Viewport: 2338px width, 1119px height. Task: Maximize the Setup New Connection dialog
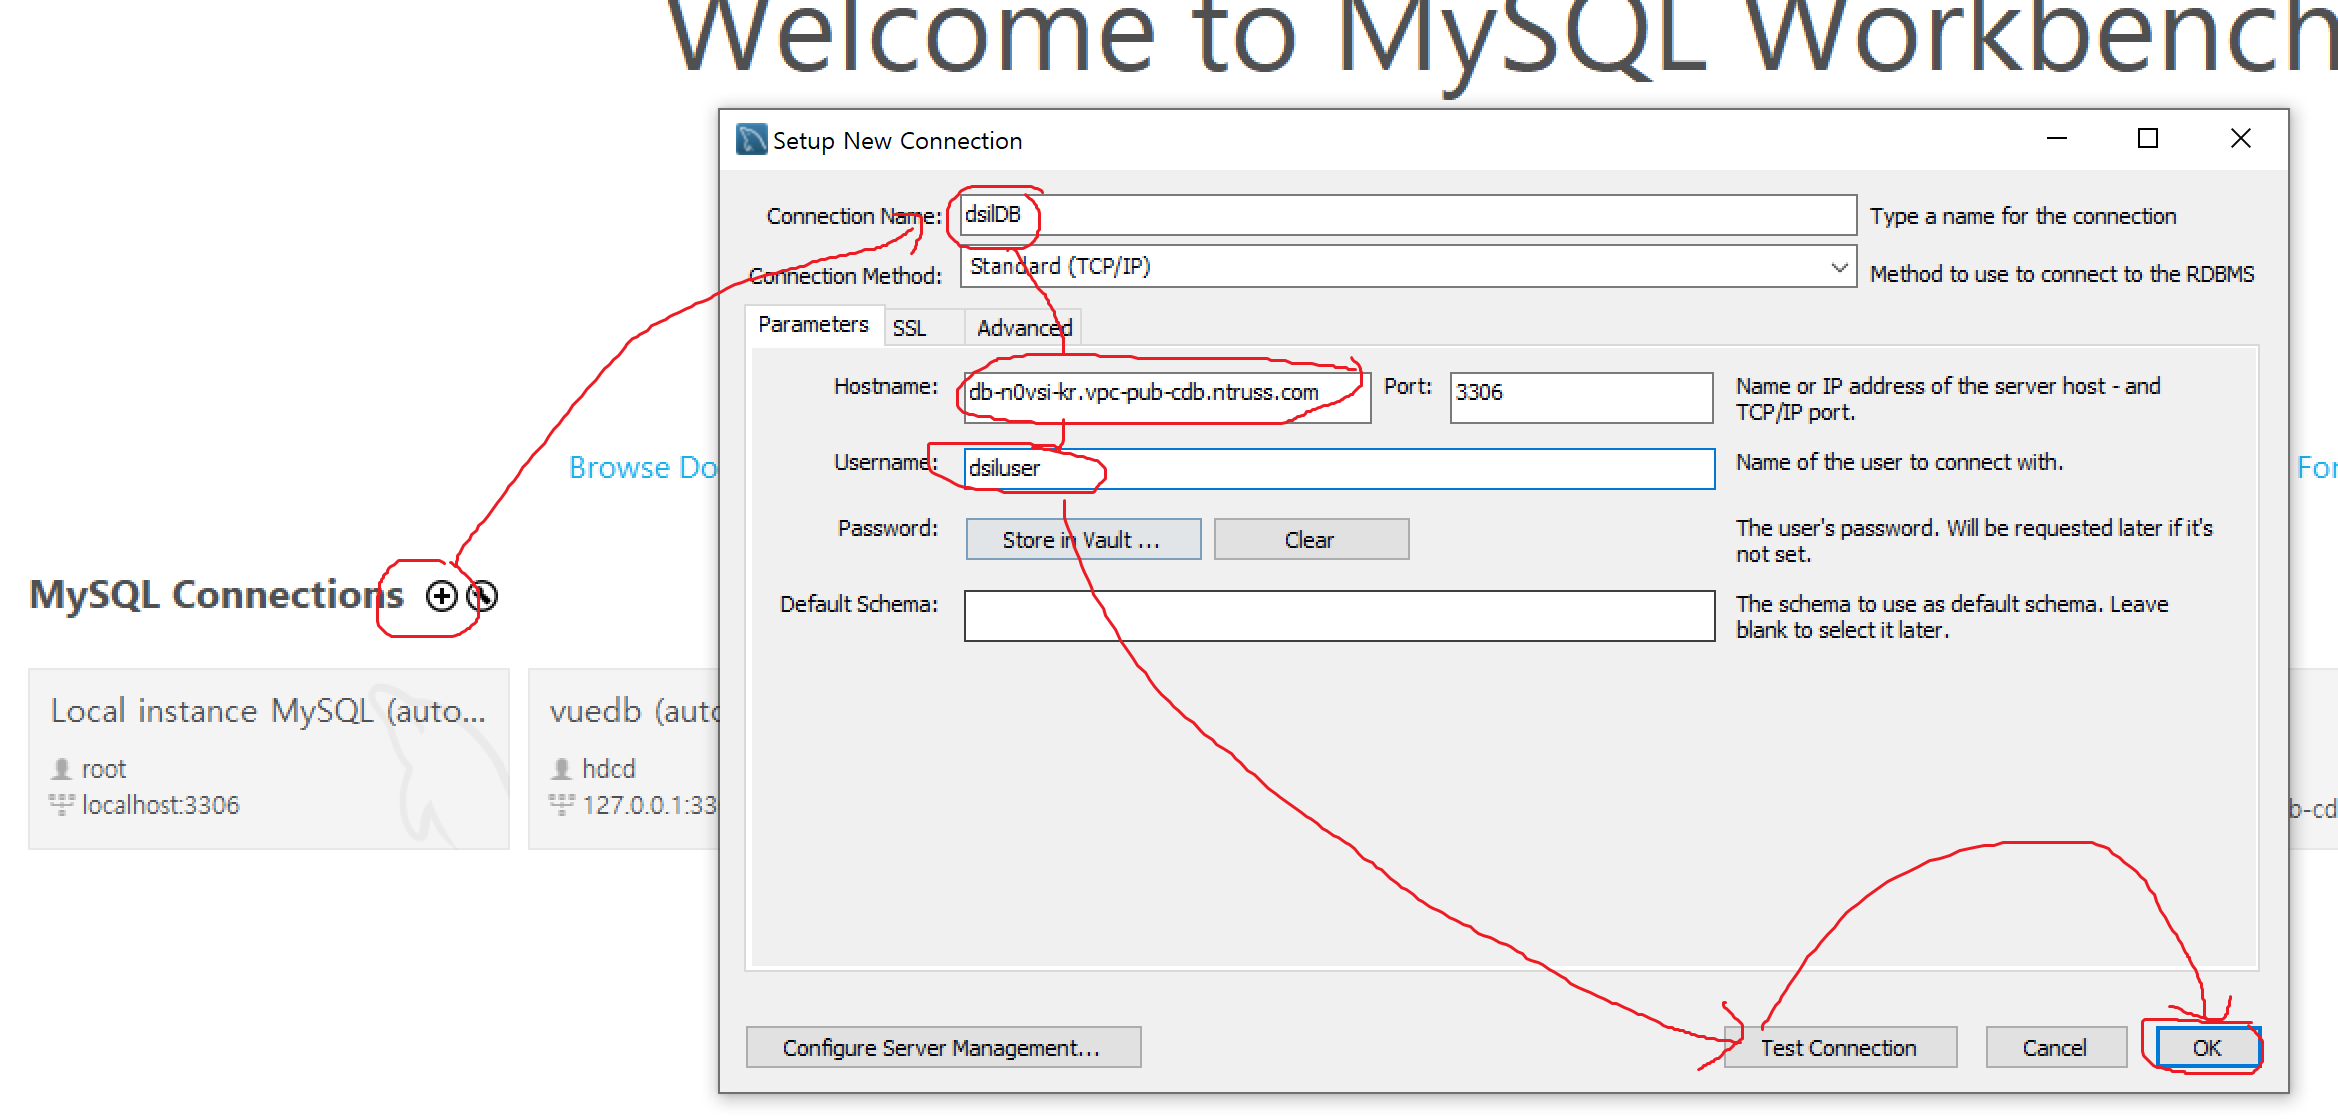2147,139
